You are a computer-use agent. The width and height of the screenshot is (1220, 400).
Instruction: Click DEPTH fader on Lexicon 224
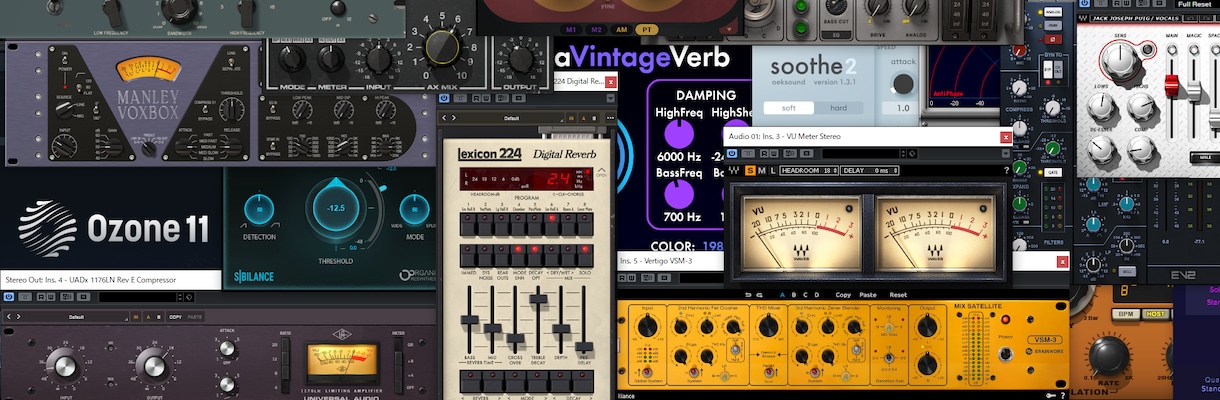[x=561, y=328]
